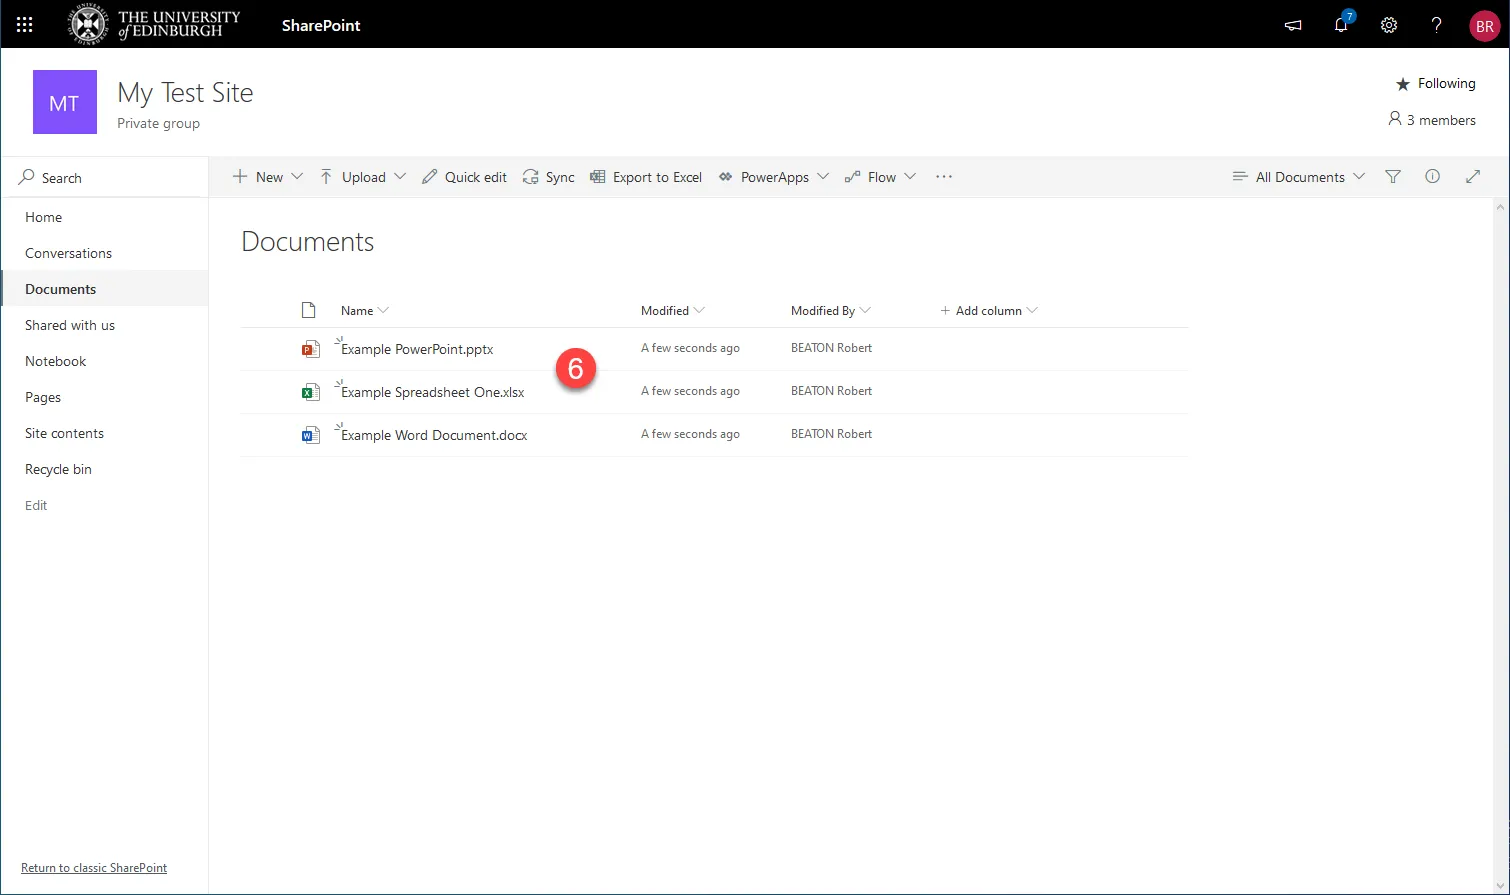This screenshot has width=1510, height=895.
Task: Return to classic SharePoint
Action: pos(94,867)
